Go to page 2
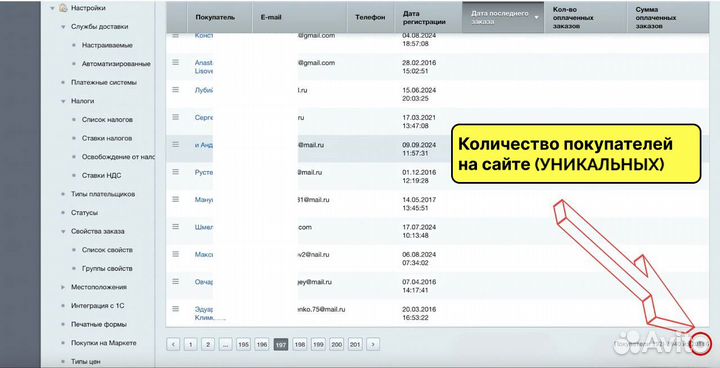This screenshot has height=368, width=720. (x=208, y=344)
